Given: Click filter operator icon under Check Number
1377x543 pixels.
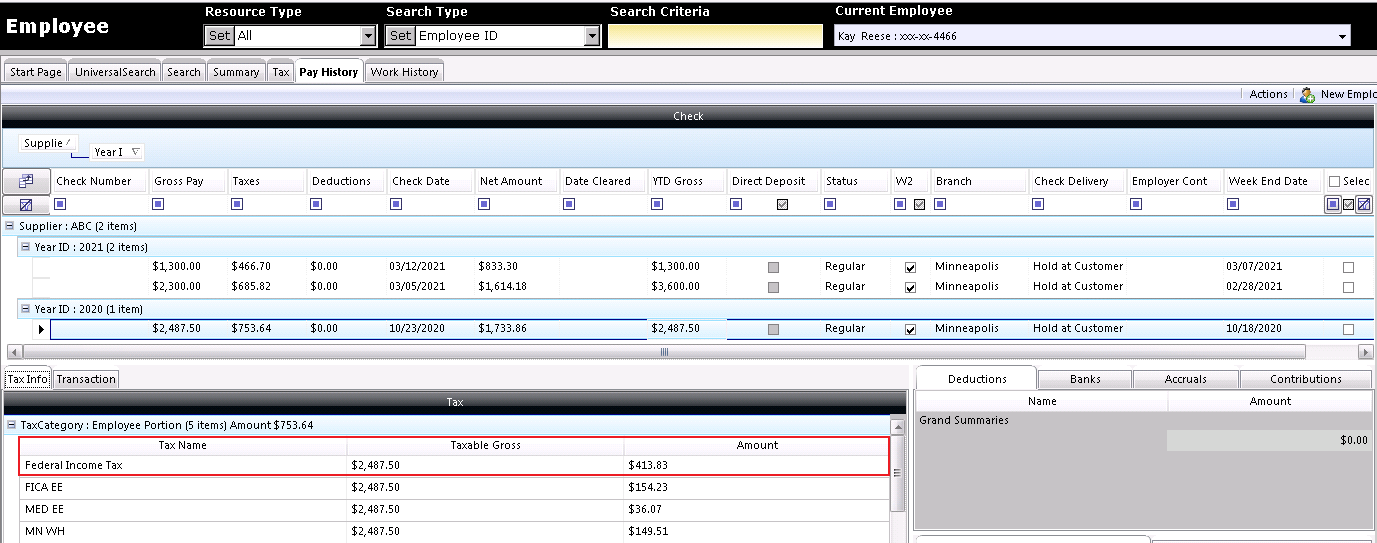Looking at the screenshot, I should [60, 204].
